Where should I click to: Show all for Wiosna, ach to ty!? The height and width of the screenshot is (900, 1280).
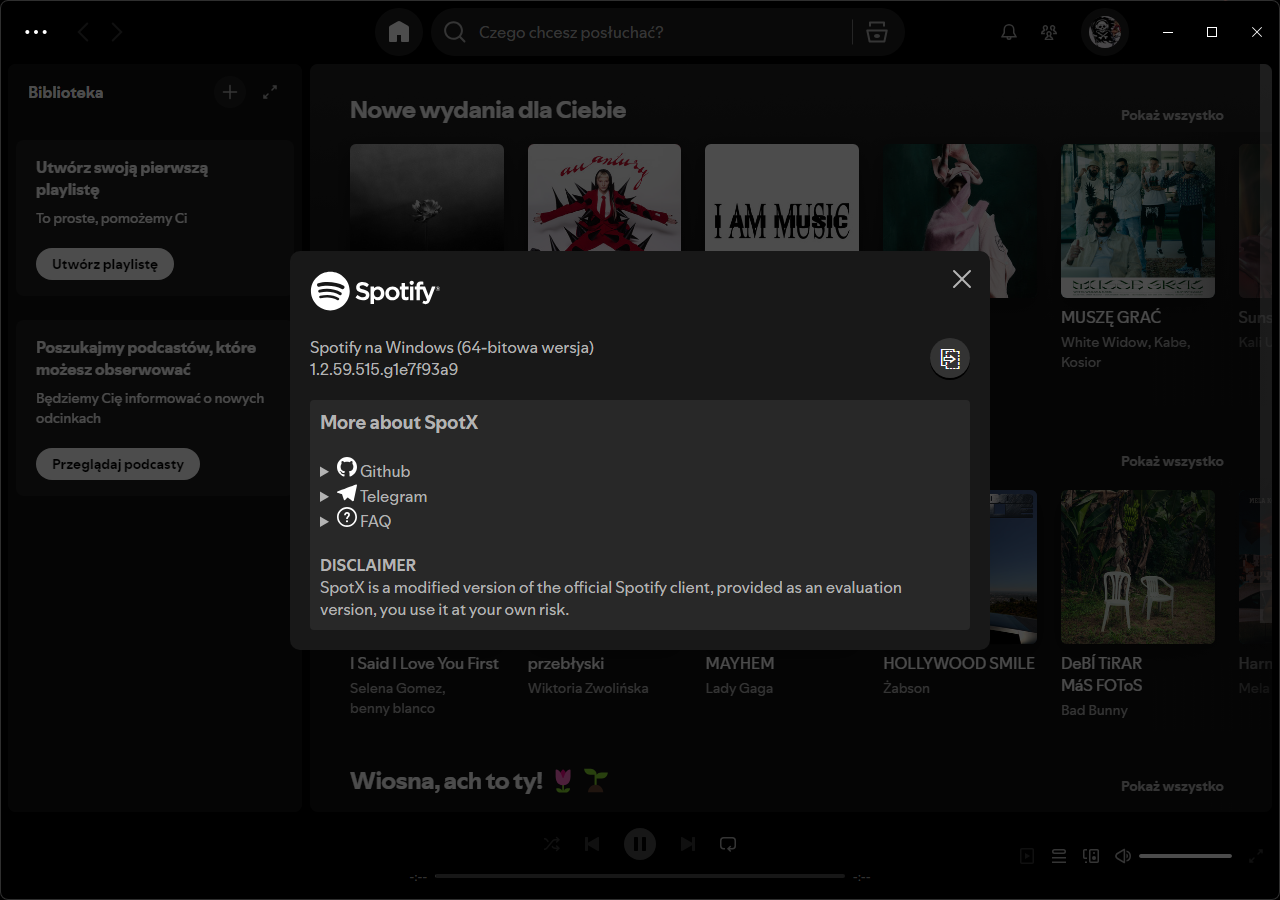coord(1172,786)
